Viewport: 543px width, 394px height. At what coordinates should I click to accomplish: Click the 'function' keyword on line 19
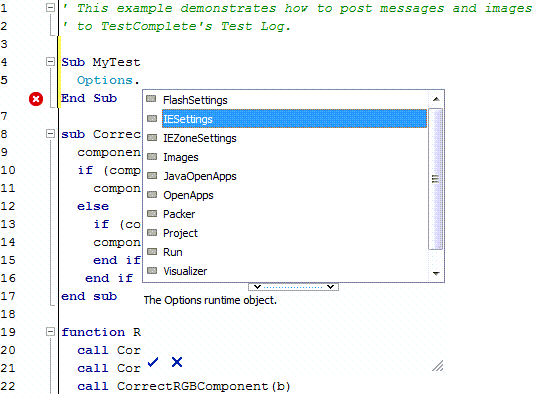[x=93, y=332]
